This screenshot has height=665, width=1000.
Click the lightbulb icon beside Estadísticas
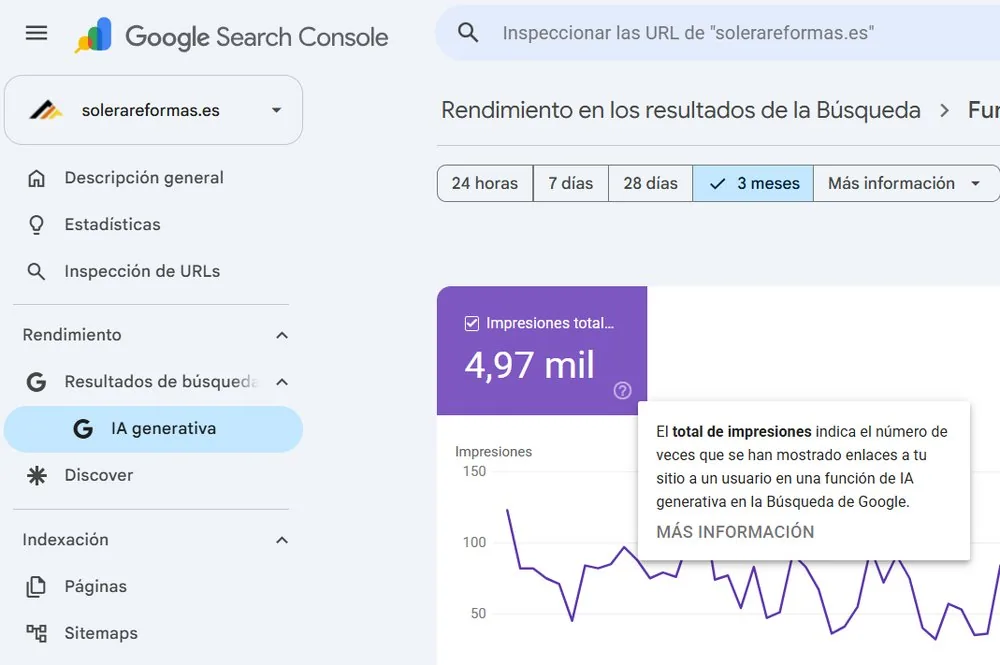tap(36, 225)
